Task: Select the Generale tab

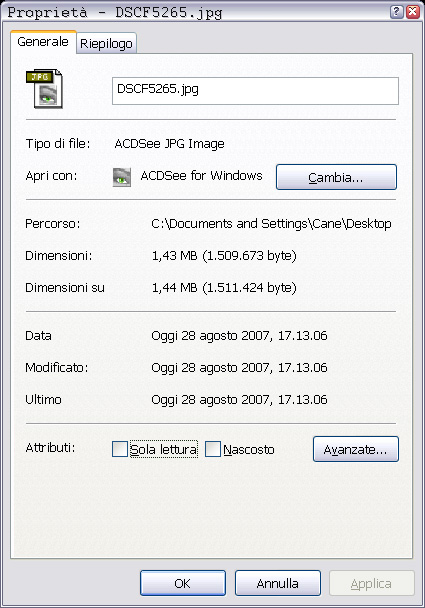Action: pos(43,41)
